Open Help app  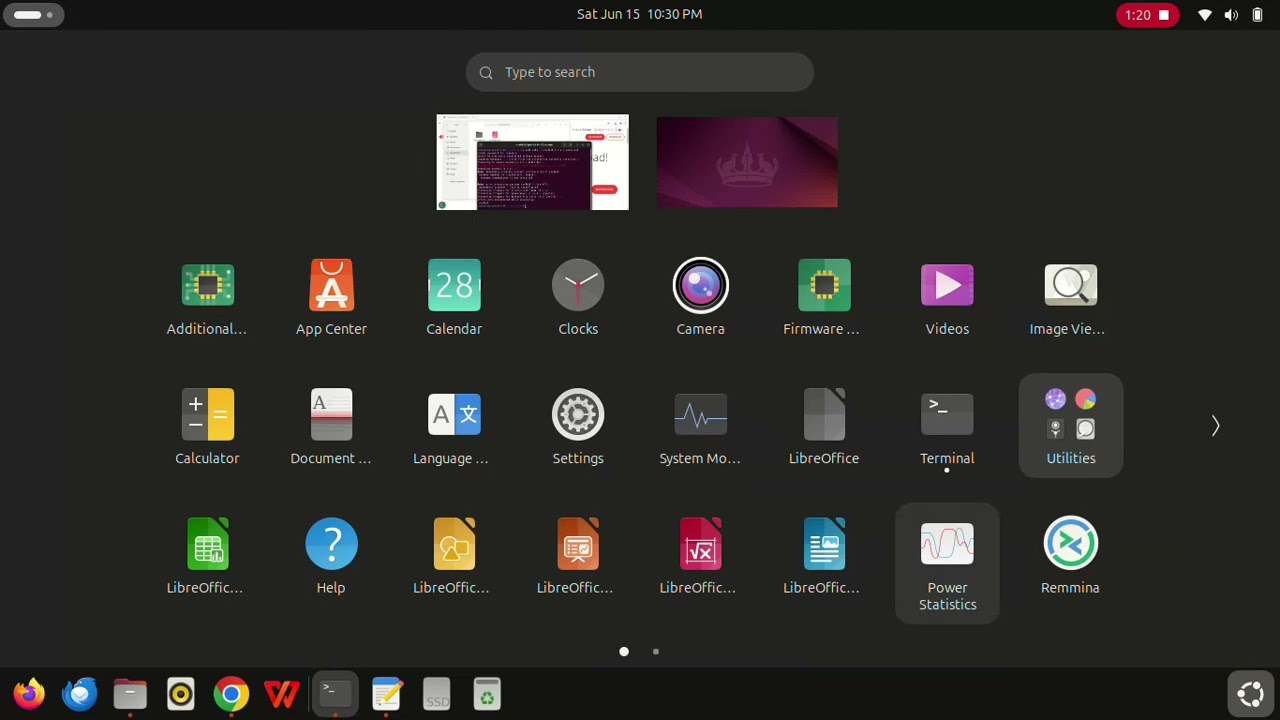click(x=331, y=556)
